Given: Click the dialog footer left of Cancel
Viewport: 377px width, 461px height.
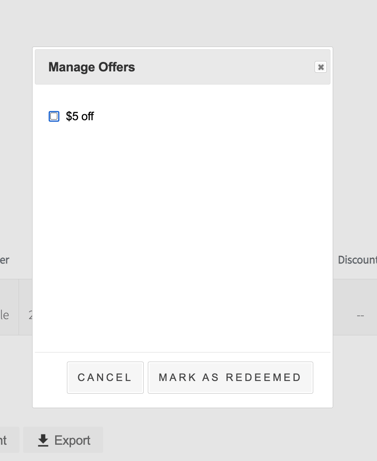Looking at the screenshot, I should 51,377.
